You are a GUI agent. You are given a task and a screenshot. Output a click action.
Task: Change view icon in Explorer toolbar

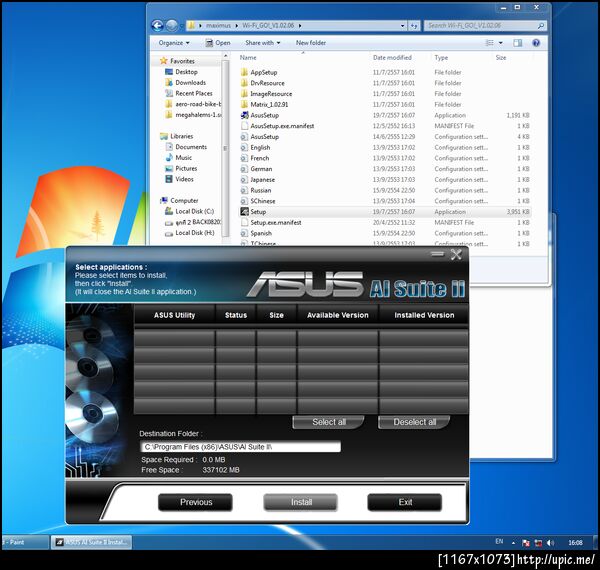pyautogui.click(x=489, y=43)
